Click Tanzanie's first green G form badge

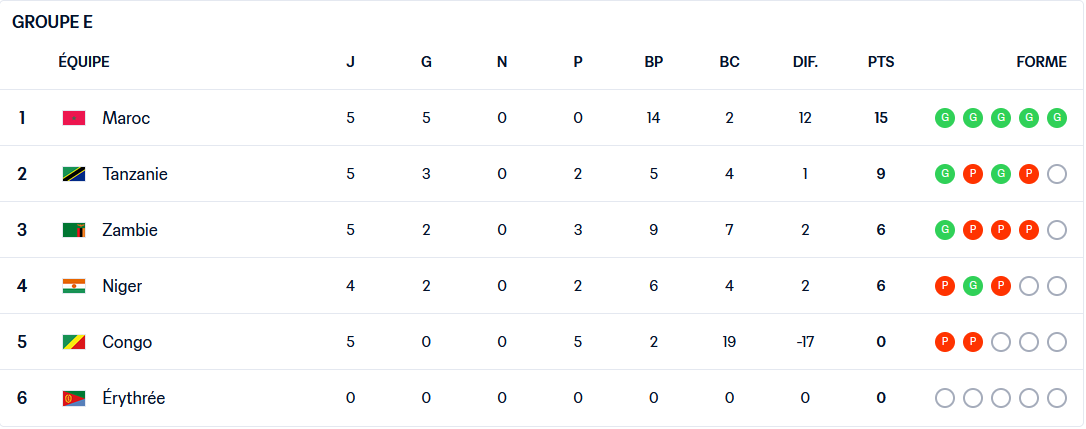point(945,174)
